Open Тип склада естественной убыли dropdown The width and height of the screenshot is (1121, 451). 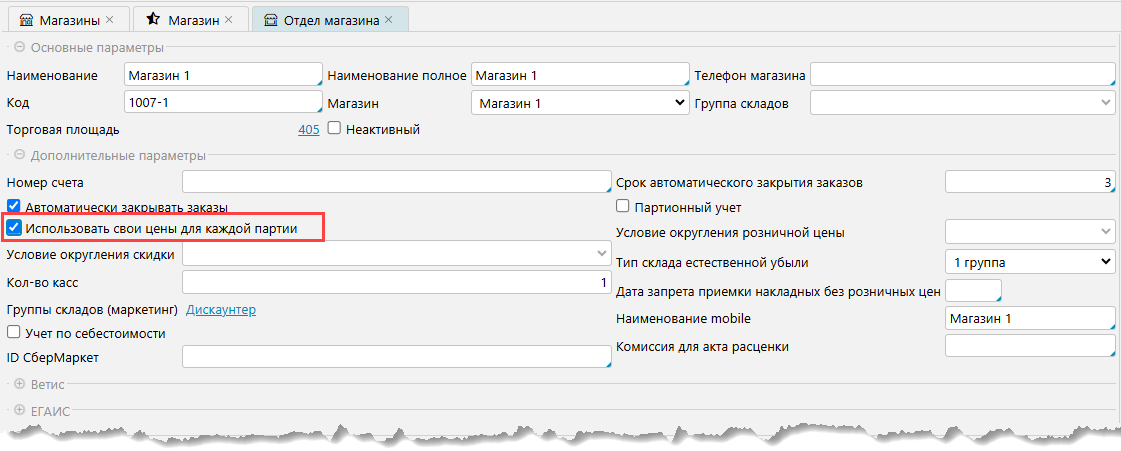[x=1029, y=262]
